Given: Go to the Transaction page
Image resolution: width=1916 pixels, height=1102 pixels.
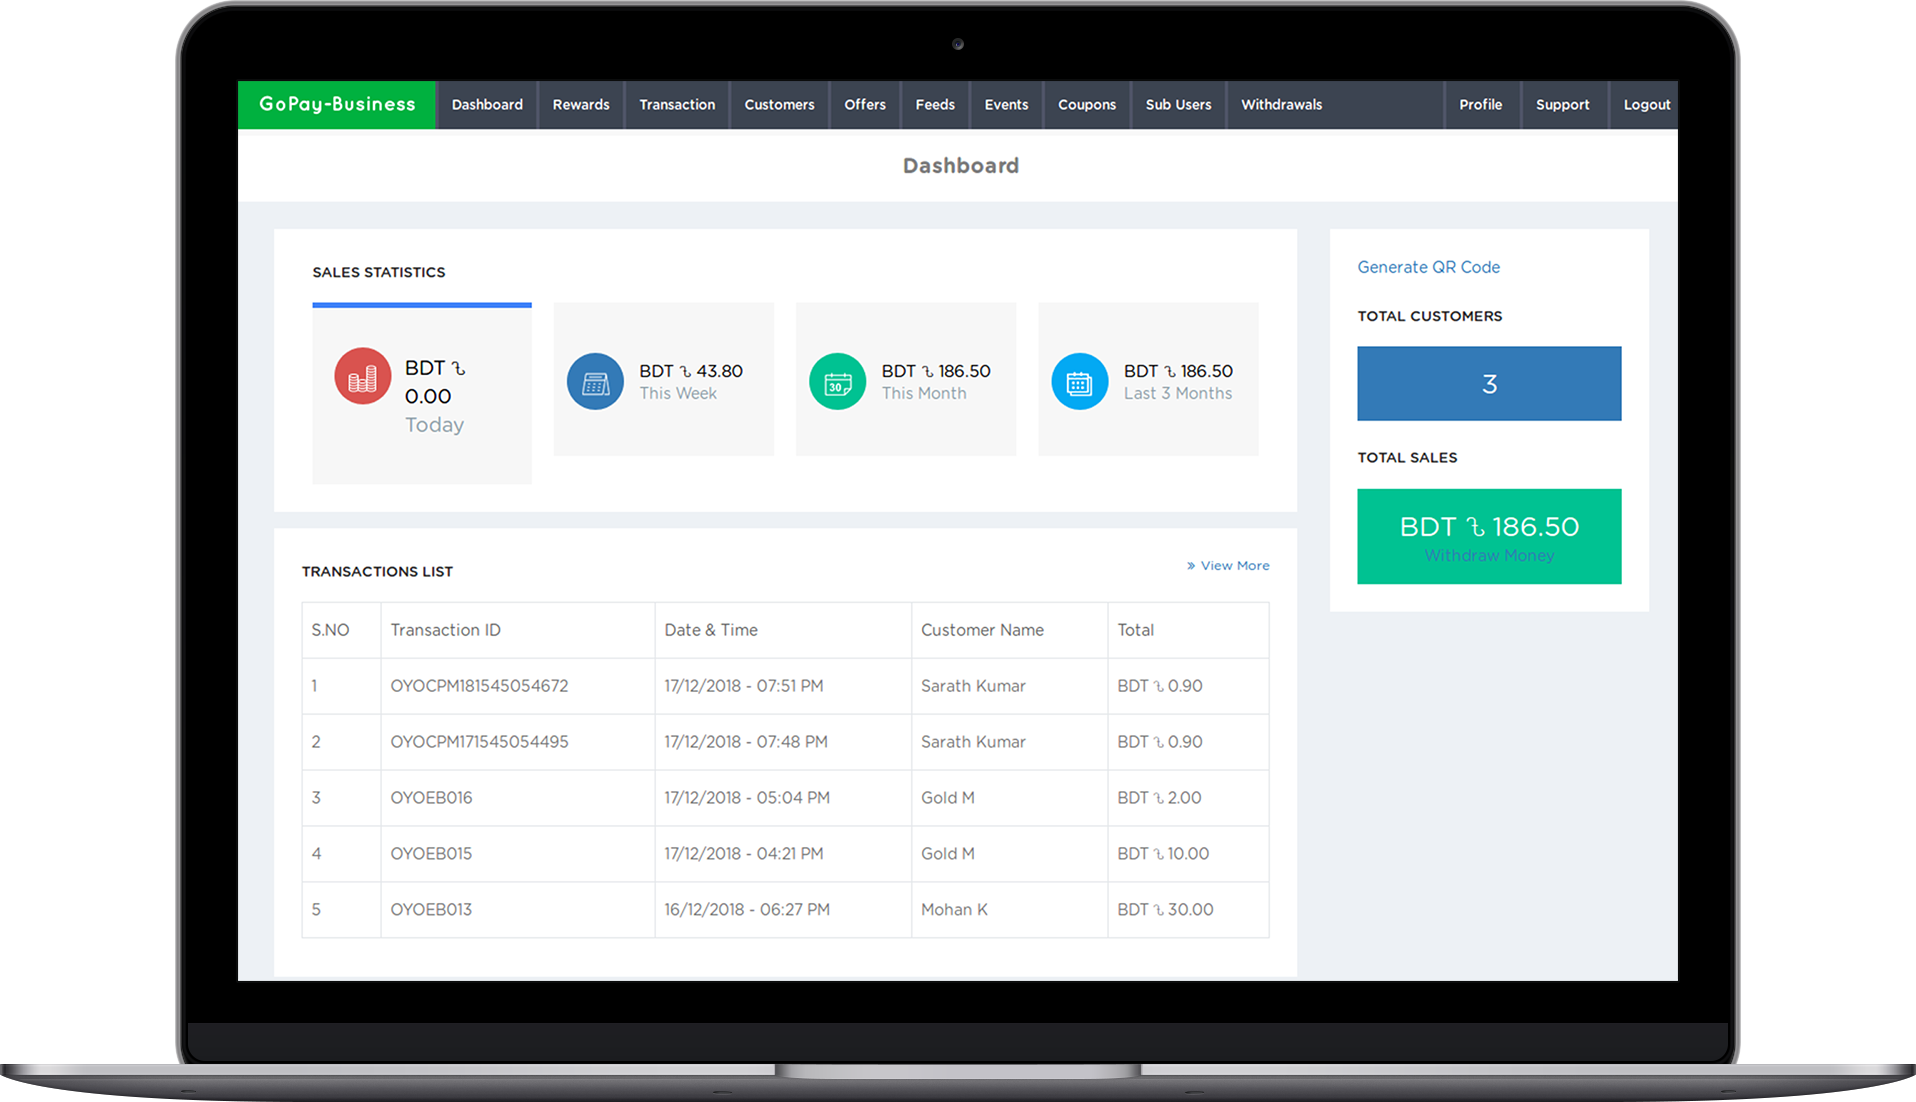Looking at the screenshot, I should 677,104.
